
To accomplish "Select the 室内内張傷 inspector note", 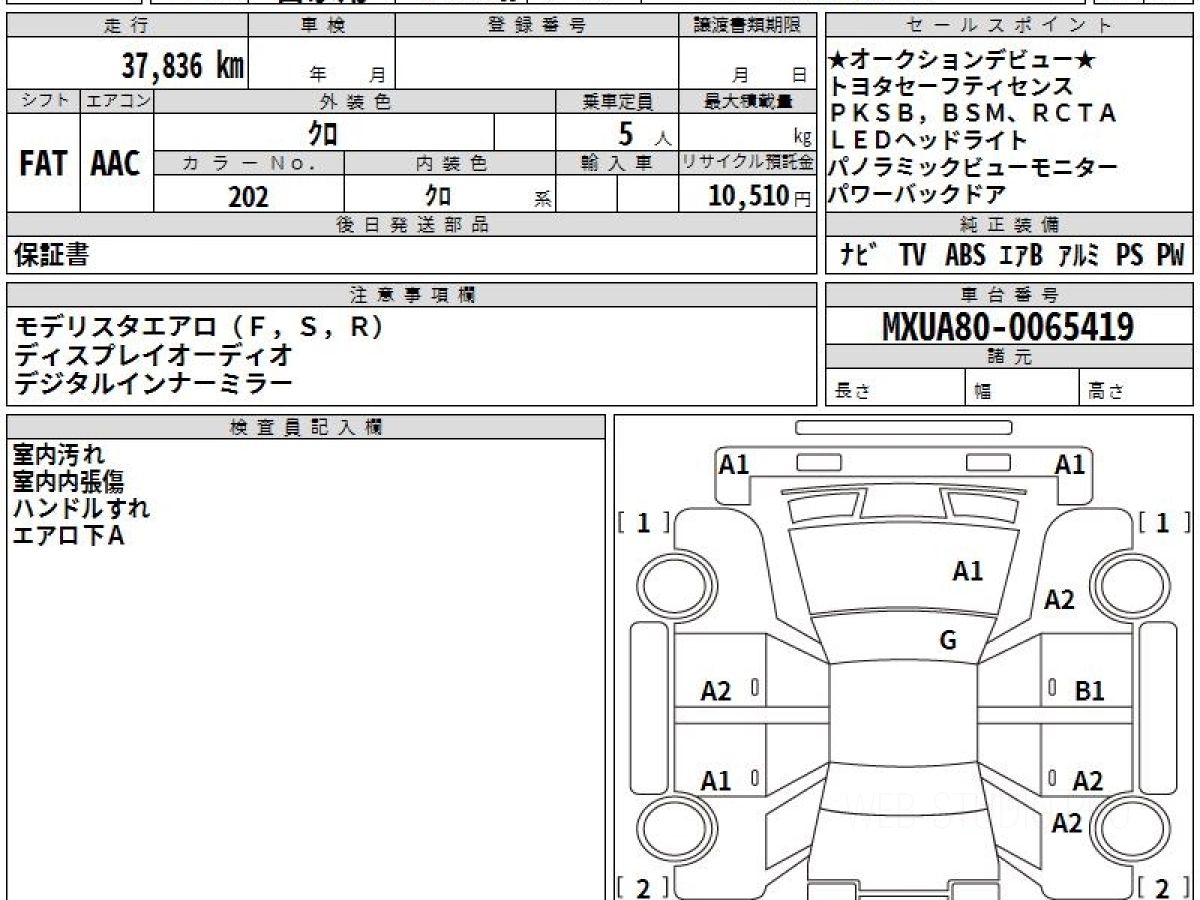I will coord(68,482).
